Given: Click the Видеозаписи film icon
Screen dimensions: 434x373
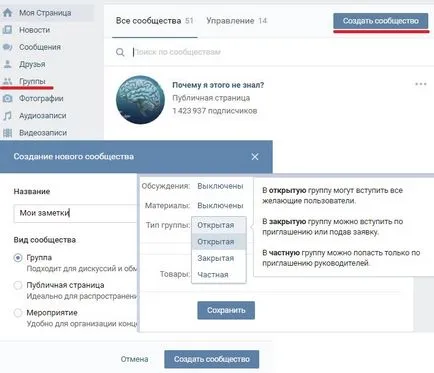Looking at the screenshot, I should (x=7, y=133).
